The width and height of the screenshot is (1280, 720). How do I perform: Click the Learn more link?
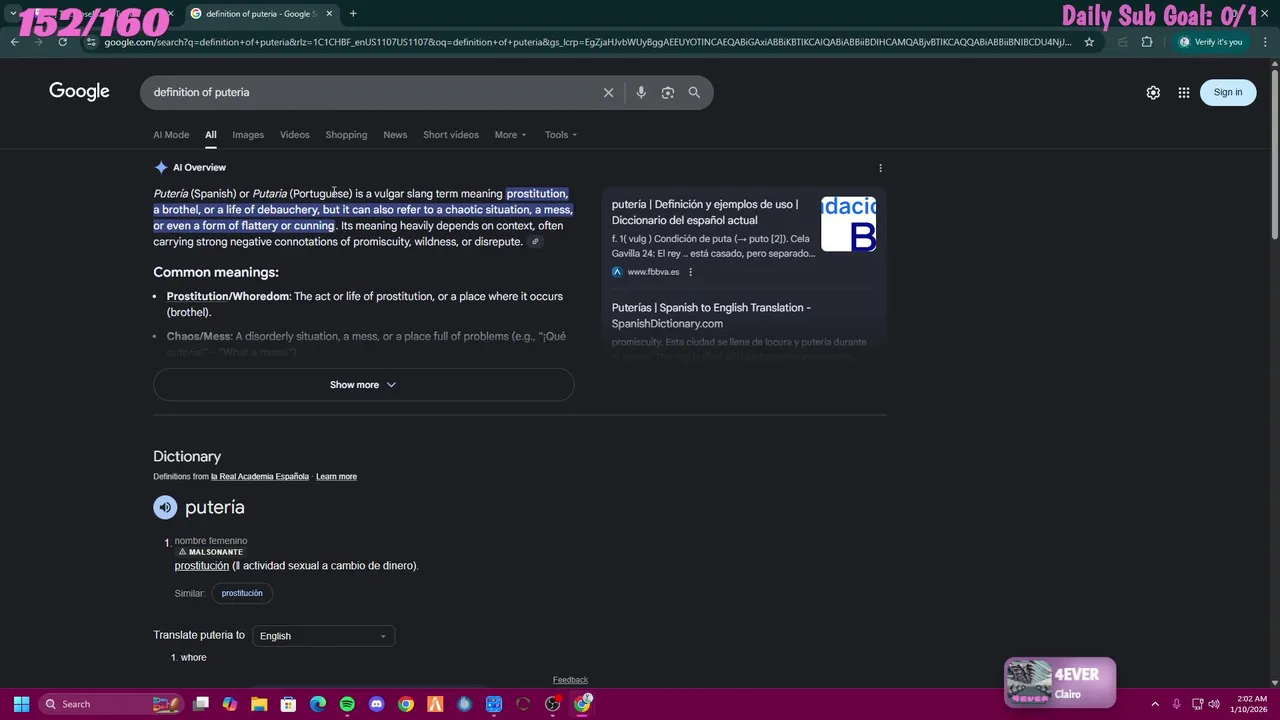[x=336, y=477]
